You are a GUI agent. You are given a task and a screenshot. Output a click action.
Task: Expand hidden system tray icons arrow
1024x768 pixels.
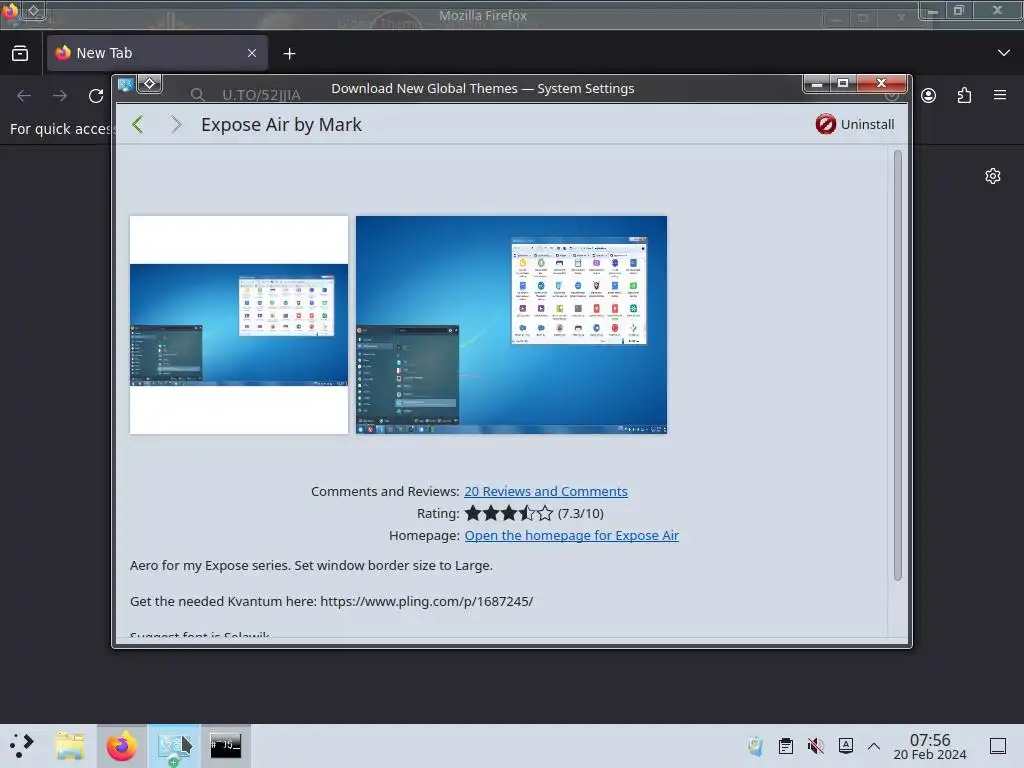(x=874, y=746)
